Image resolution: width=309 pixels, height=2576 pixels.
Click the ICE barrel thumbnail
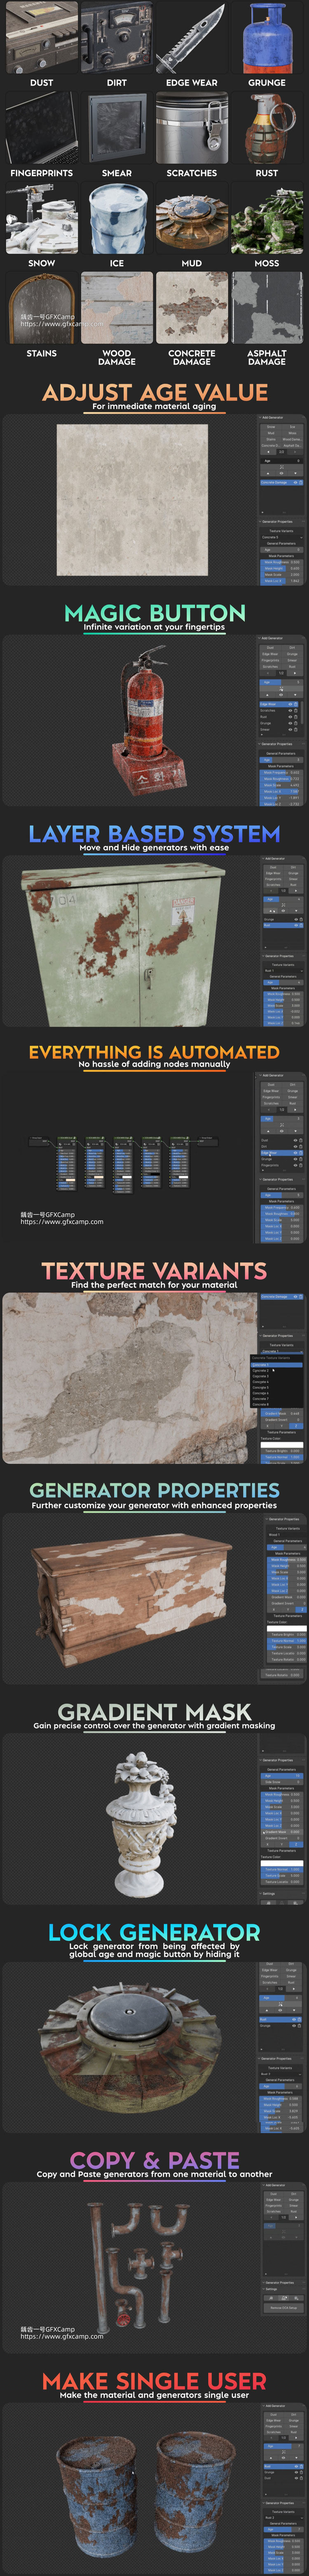[x=117, y=218]
